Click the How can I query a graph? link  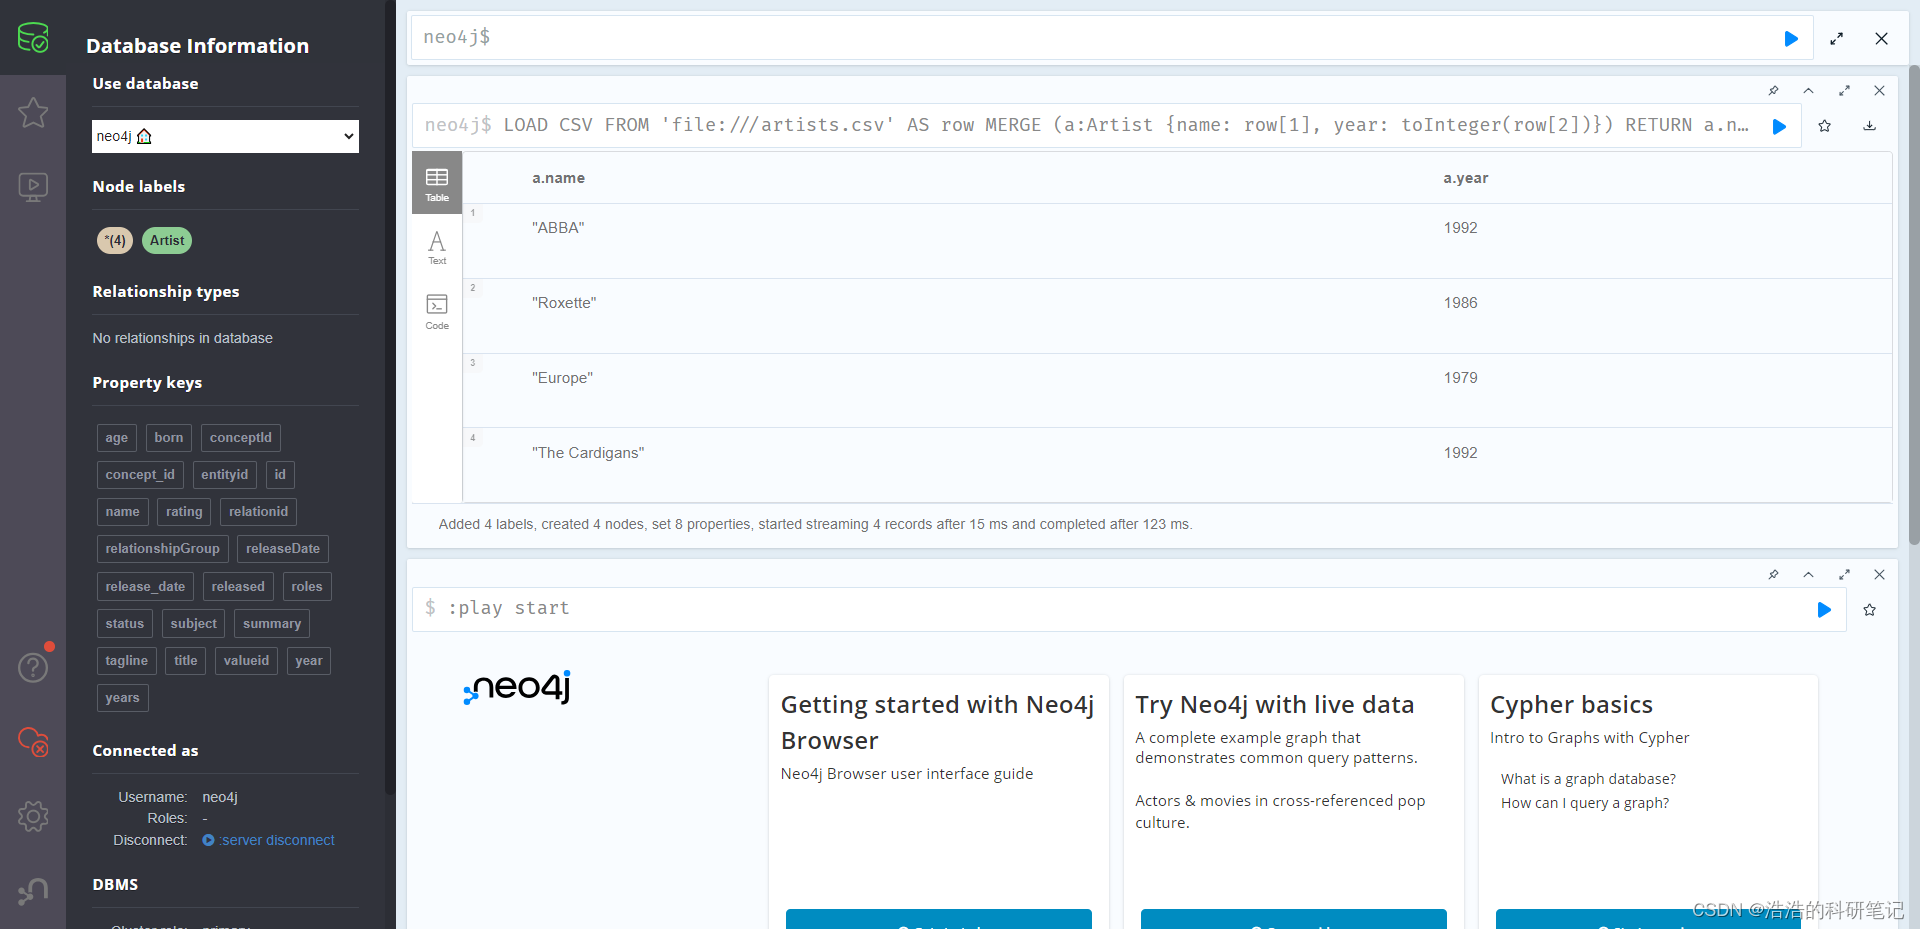(x=1585, y=803)
